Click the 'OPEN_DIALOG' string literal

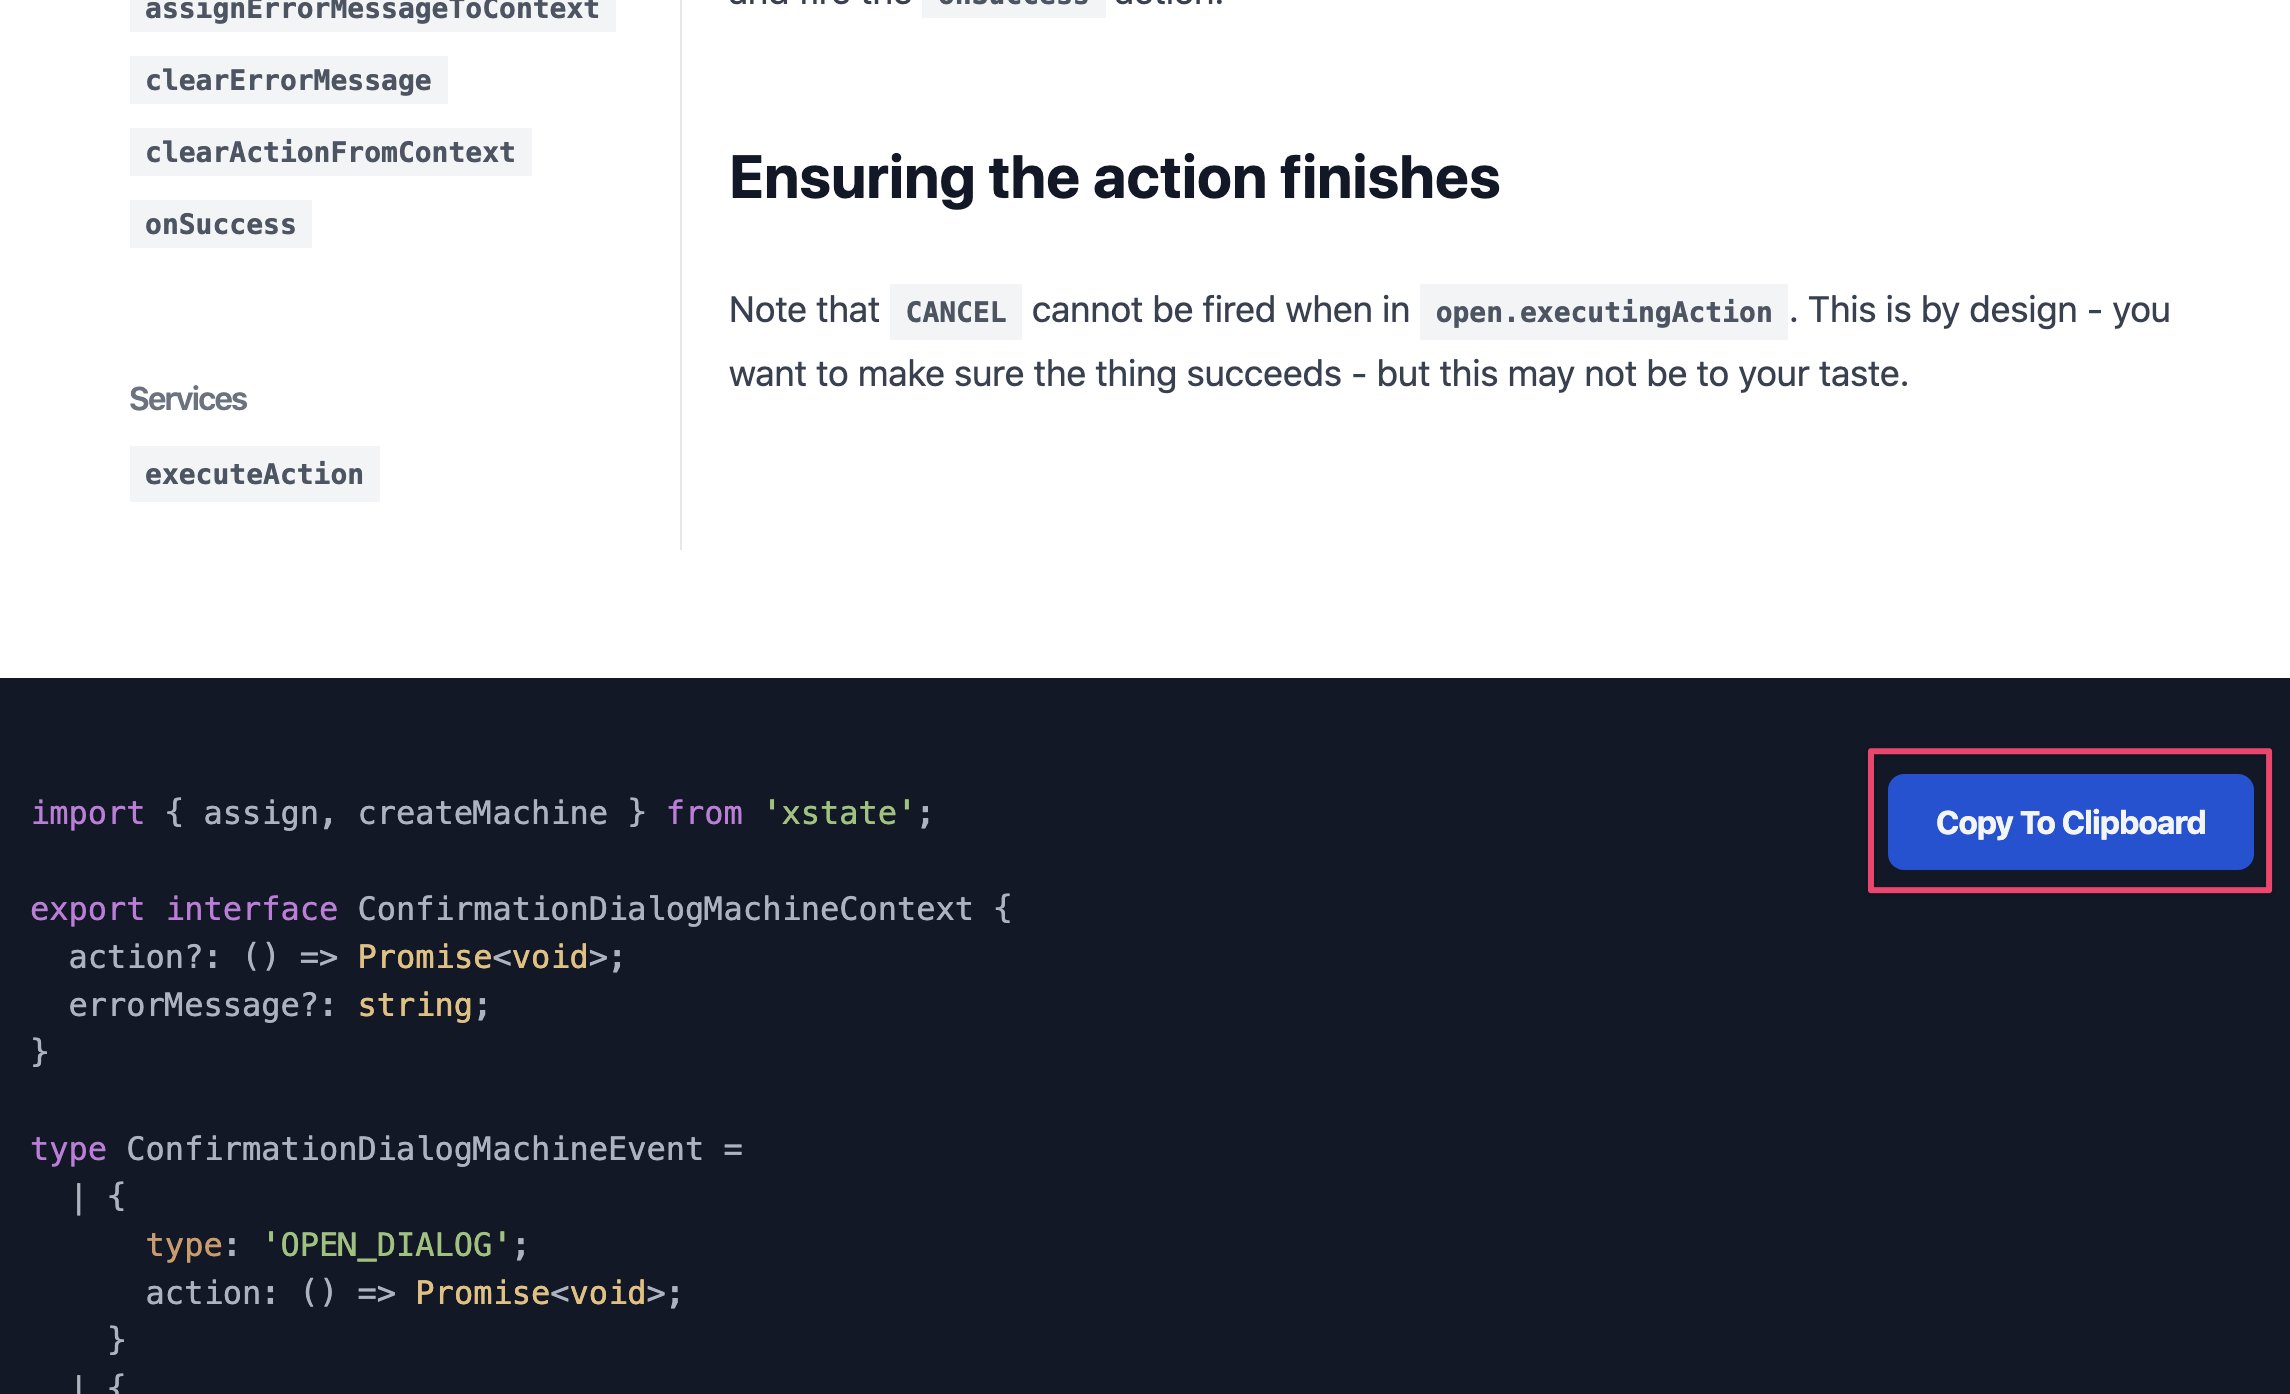click(386, 1245)
